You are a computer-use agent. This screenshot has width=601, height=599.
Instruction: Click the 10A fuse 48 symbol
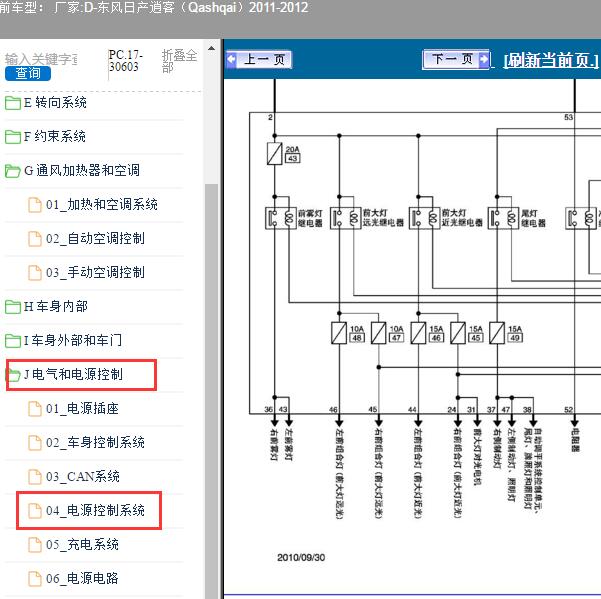click(x=339, y=333)
